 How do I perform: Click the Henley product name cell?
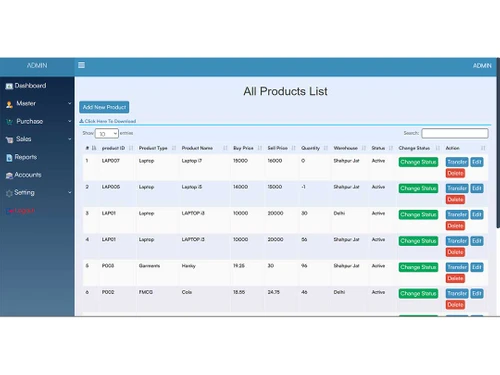[x=189, y=266]
